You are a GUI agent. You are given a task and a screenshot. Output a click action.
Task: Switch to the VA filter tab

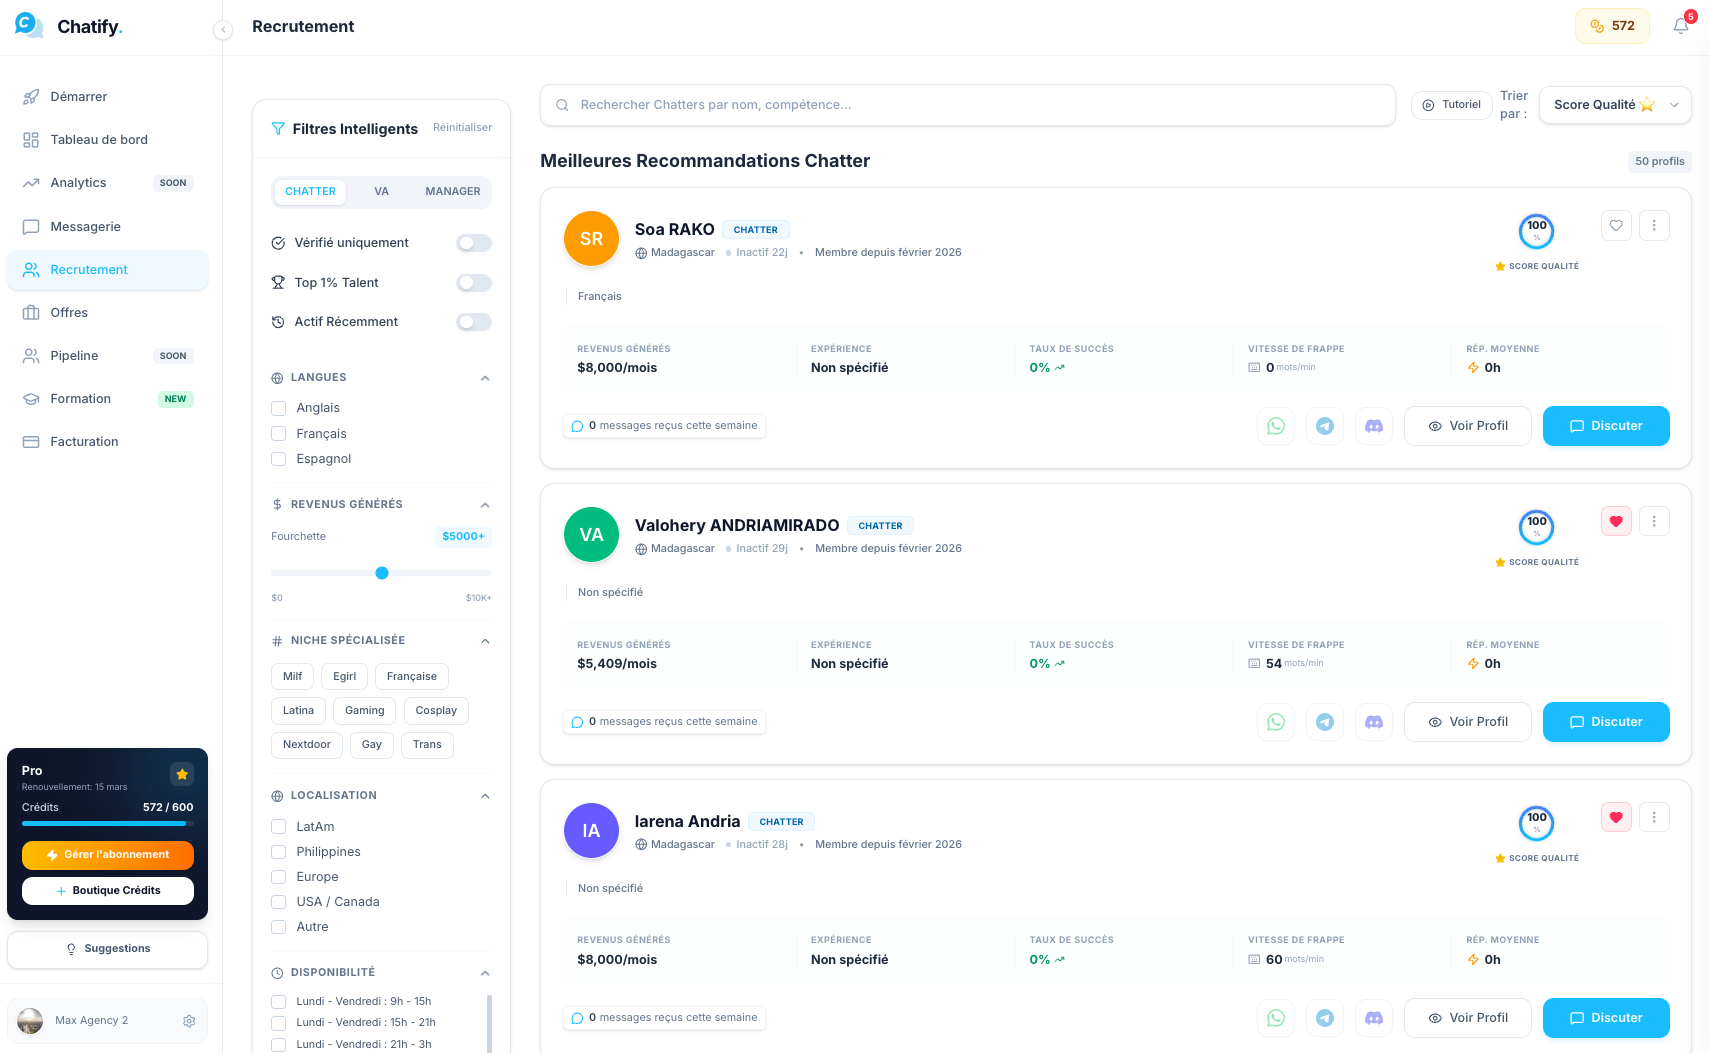[x=381, y=192]
